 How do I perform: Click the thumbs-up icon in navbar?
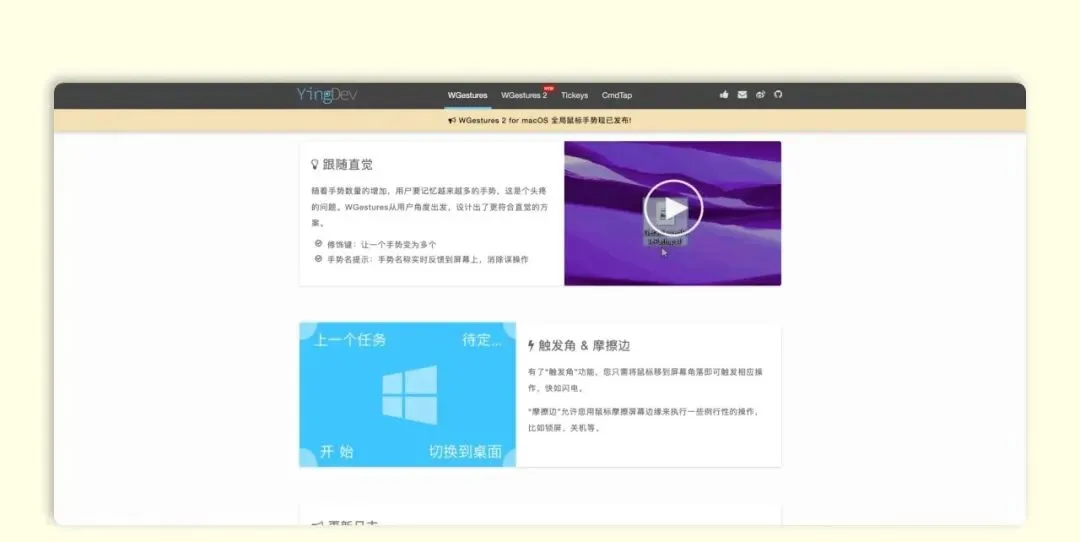(724, 94)
